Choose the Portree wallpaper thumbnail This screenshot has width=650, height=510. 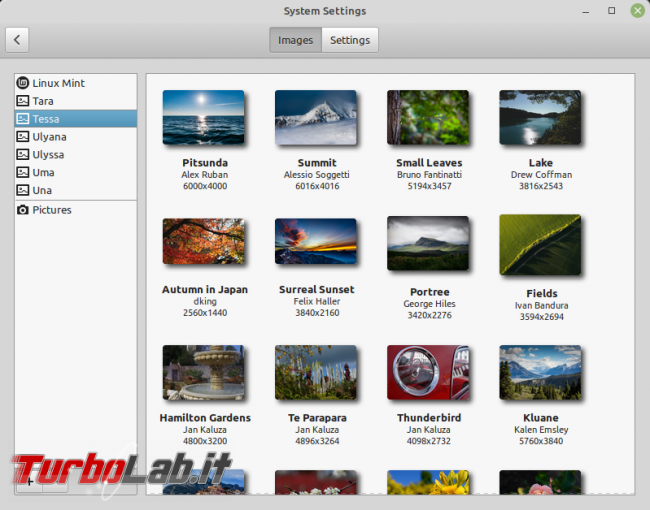tap(428, 243)
